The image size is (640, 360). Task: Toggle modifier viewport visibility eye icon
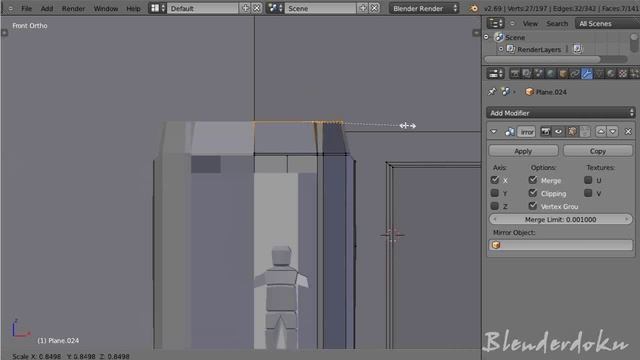tap(558, 131)
